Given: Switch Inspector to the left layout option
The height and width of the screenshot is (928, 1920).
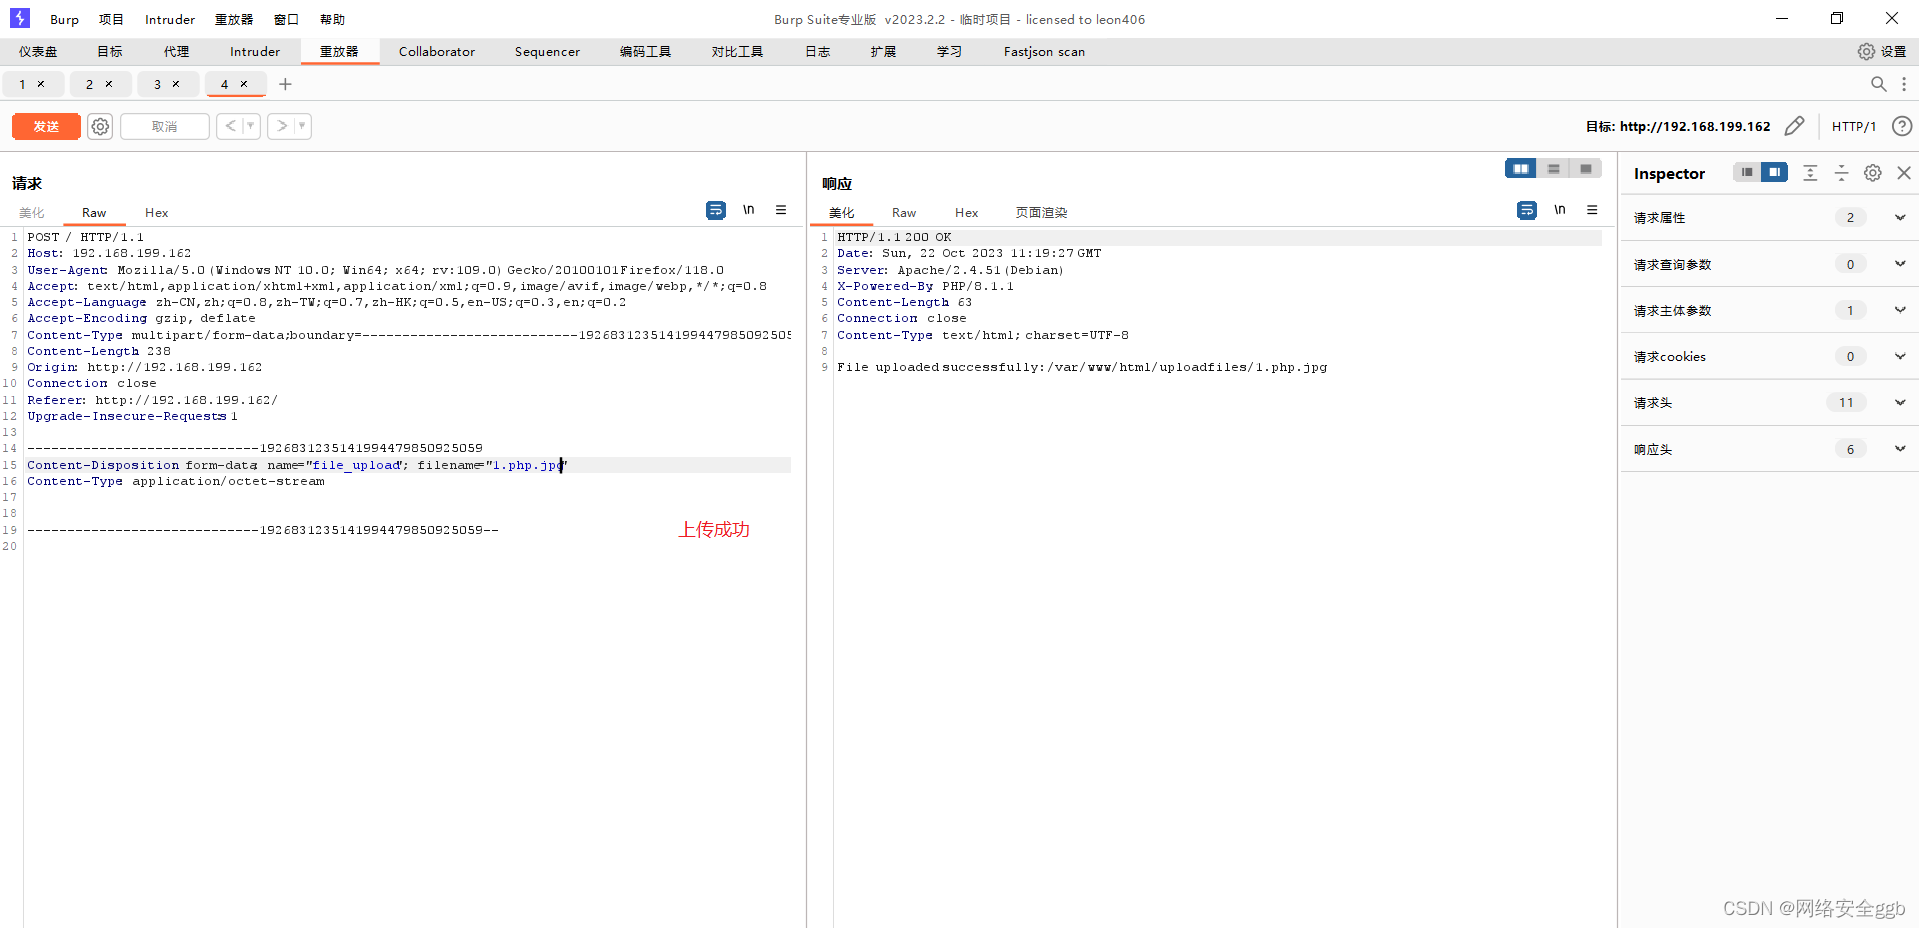Looking at the screenshot, I should pos(1747,172).
